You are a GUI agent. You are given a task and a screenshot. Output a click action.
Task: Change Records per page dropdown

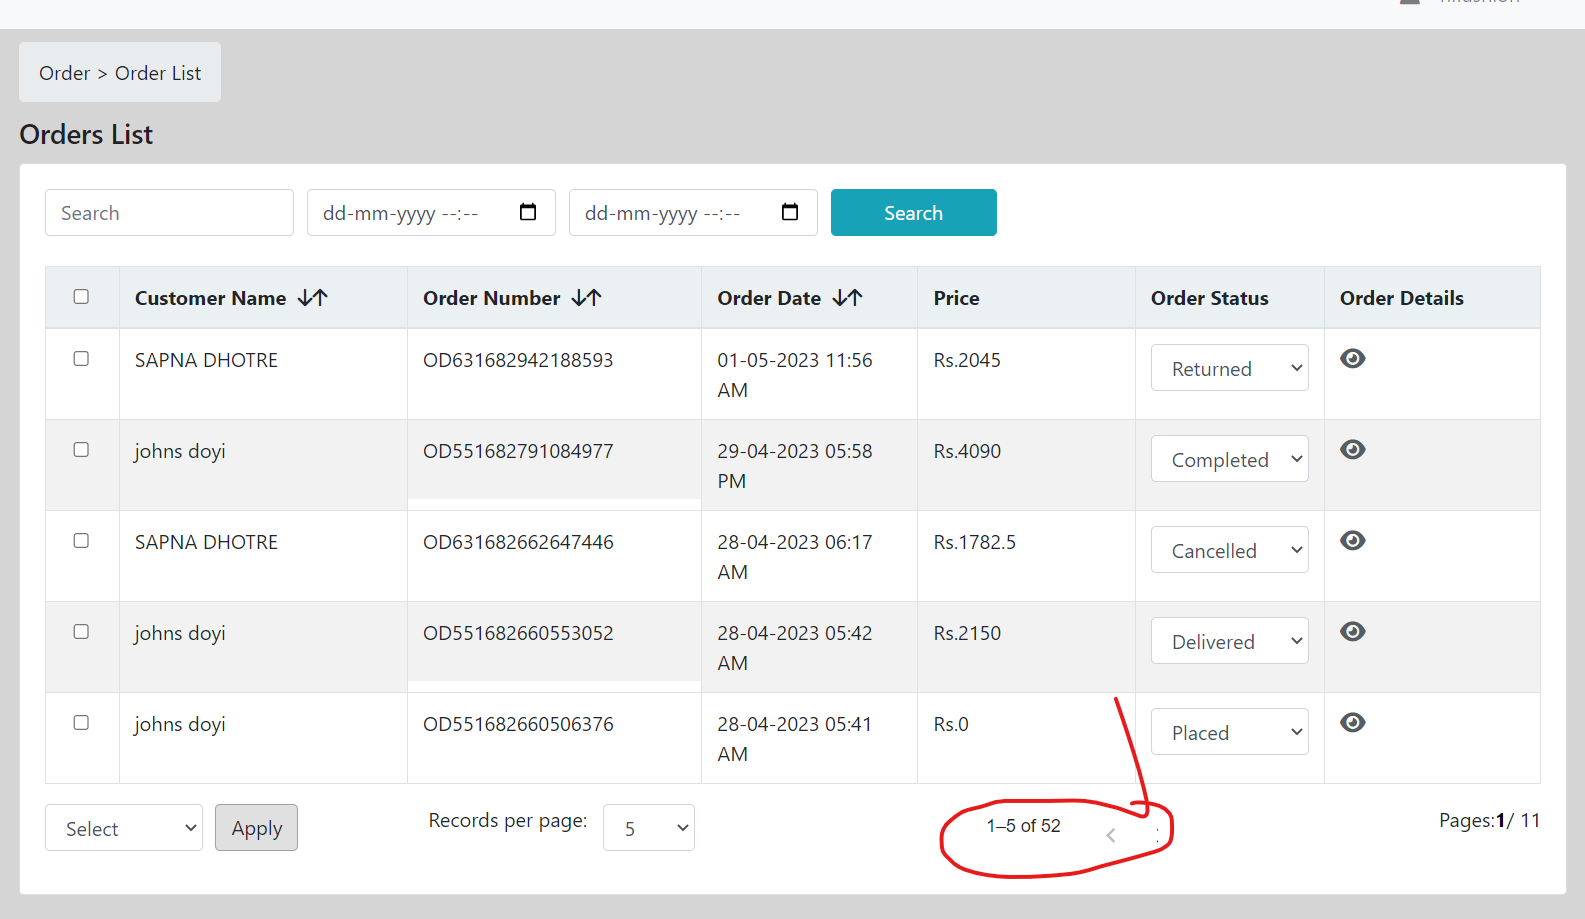(x=649, y=828)
